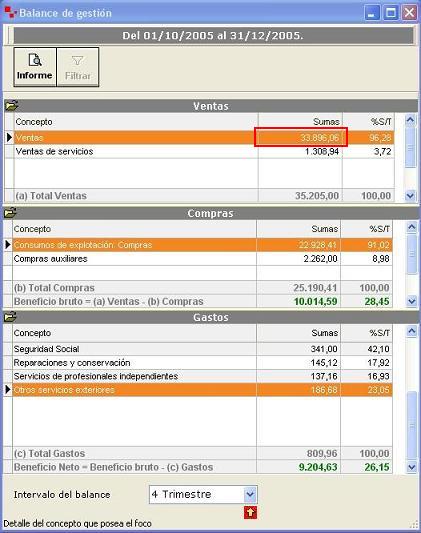This screenshot has height=533, width=421.
Task: Click the Gastos table scroll-down arrow
Action: (x=412, y=467)
